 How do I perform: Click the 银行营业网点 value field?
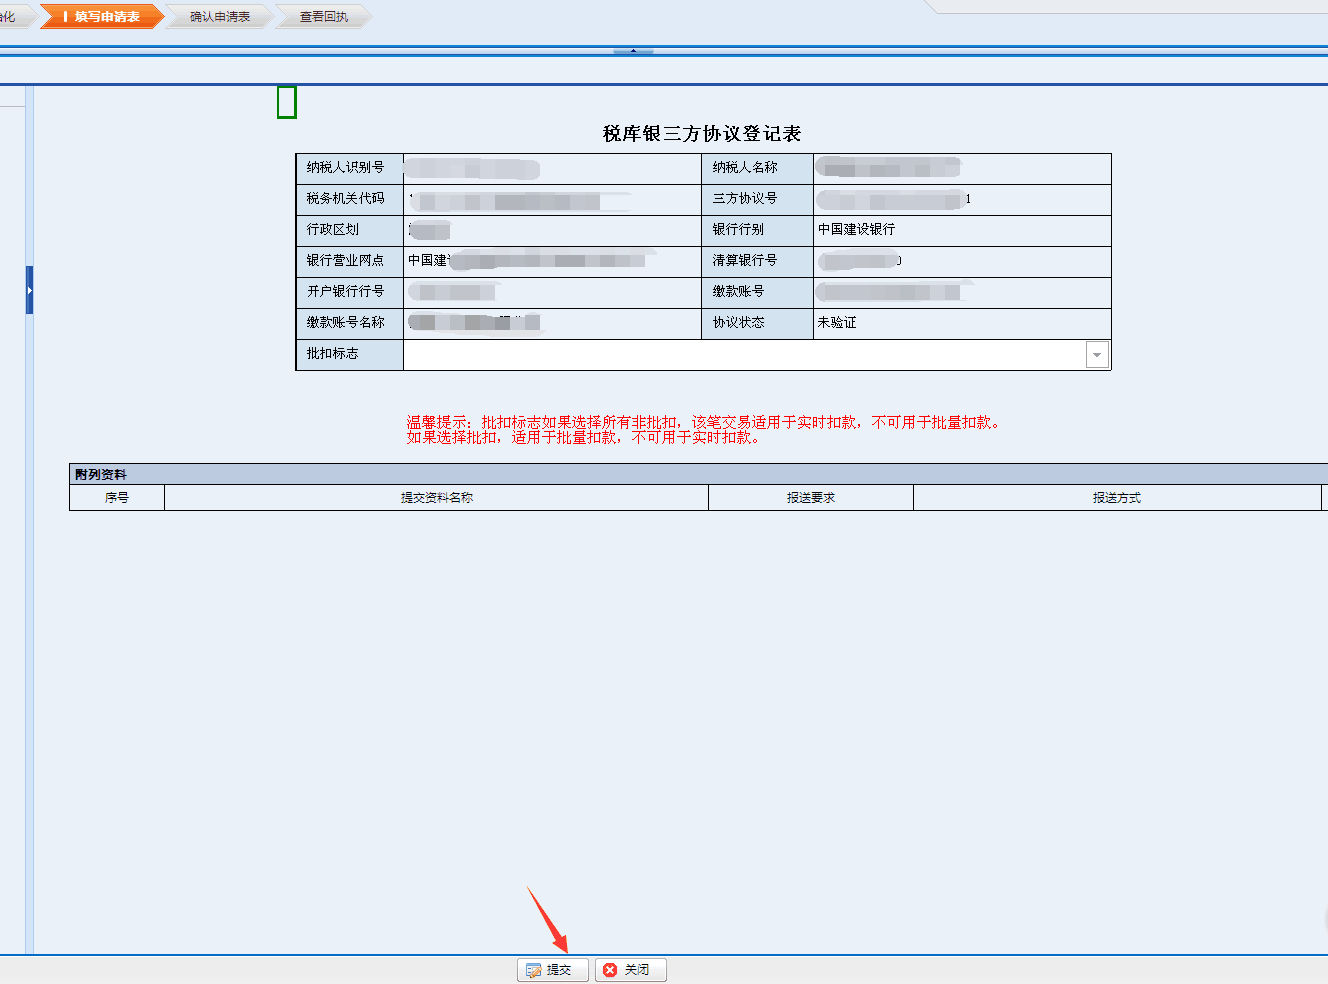[550, 261]
